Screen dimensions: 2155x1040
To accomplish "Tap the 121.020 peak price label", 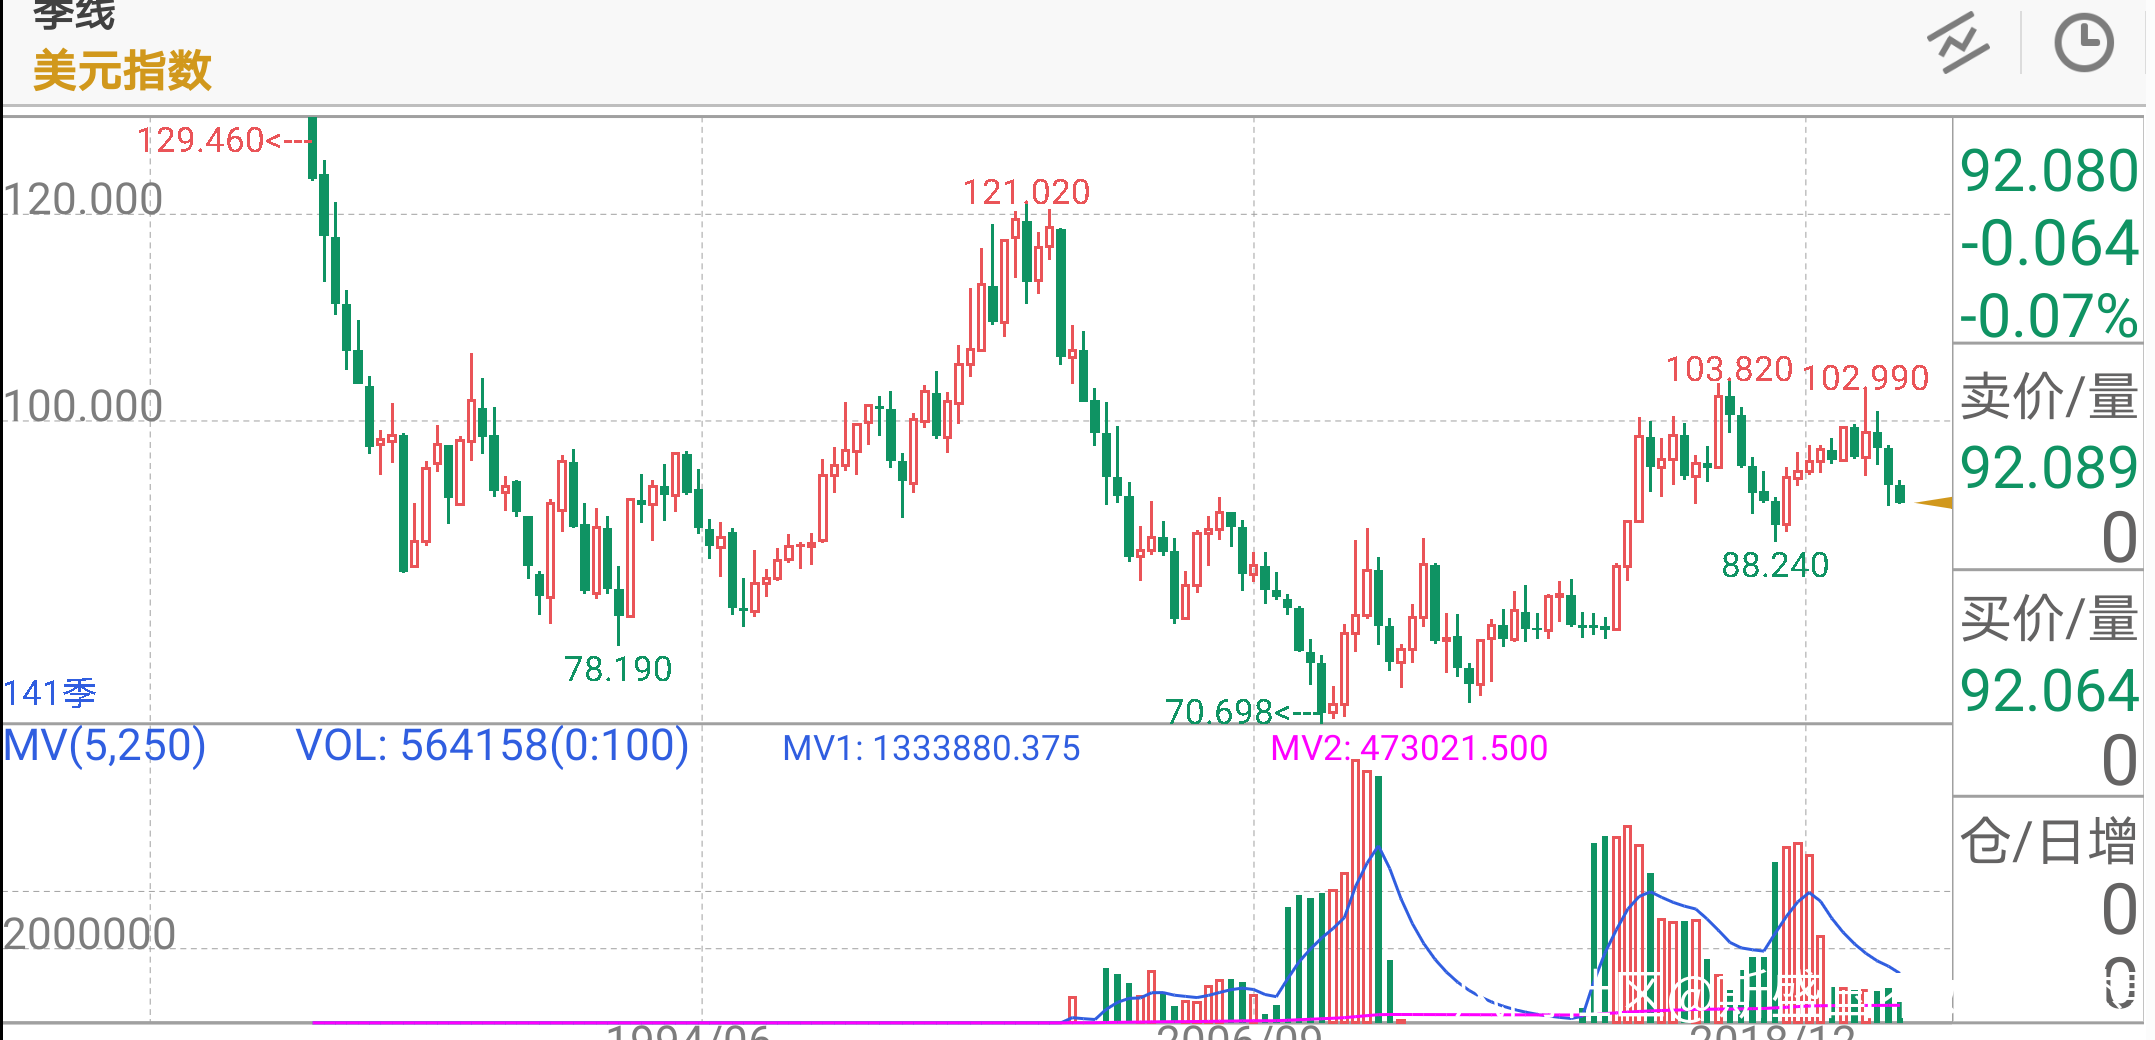I will [x=1026, y=192].
